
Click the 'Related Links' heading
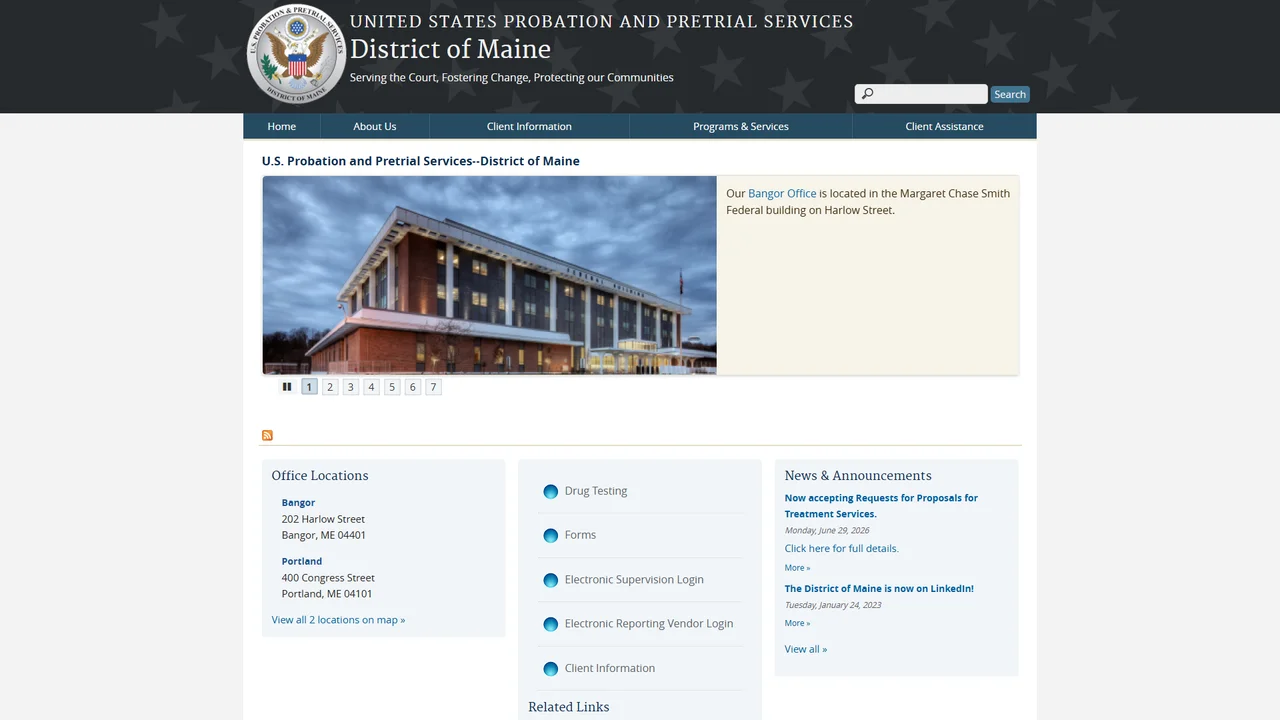coord(569,707)
